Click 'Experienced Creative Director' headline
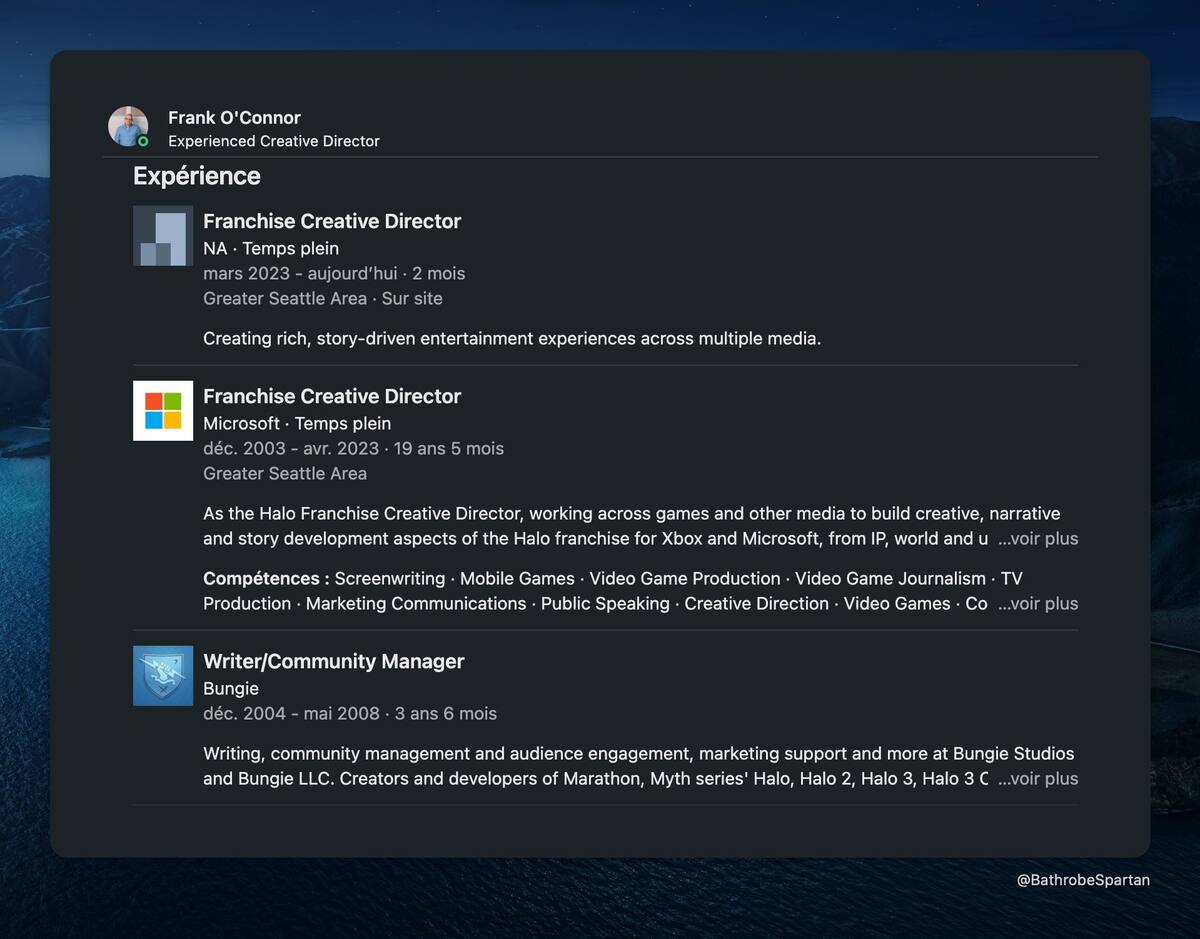 coord(274,141)
